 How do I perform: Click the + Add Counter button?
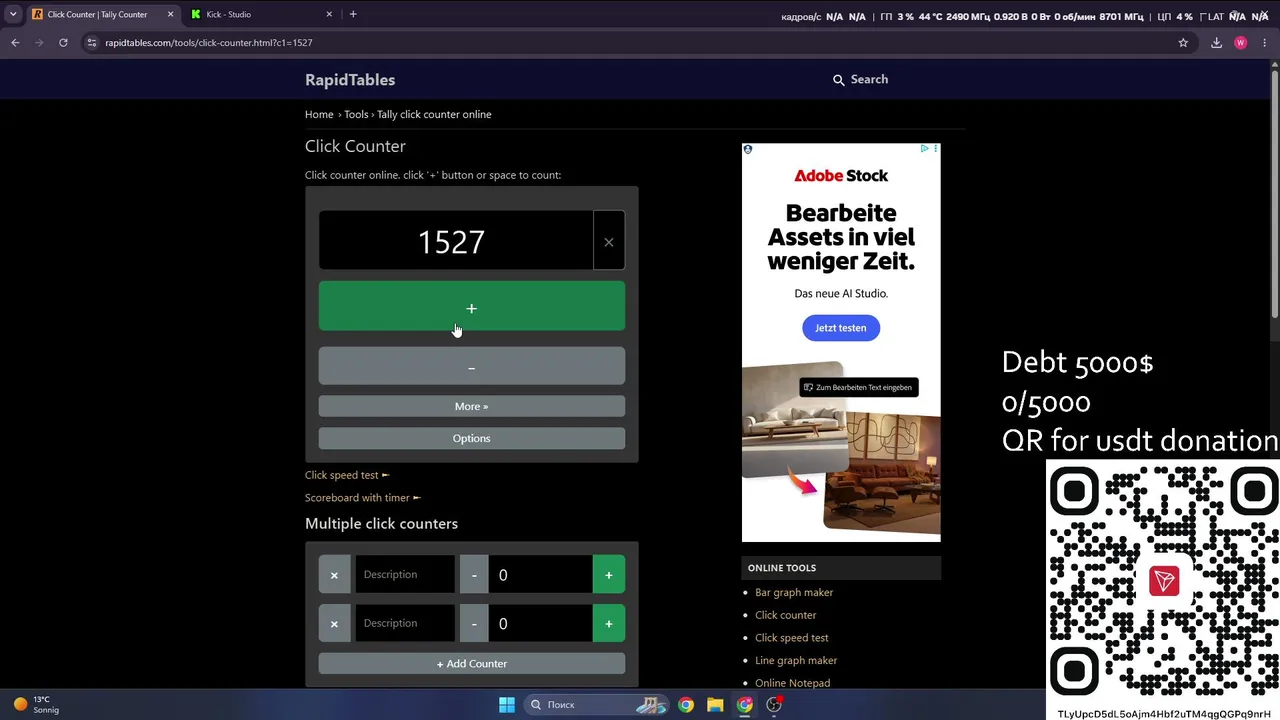coord(472,663)
